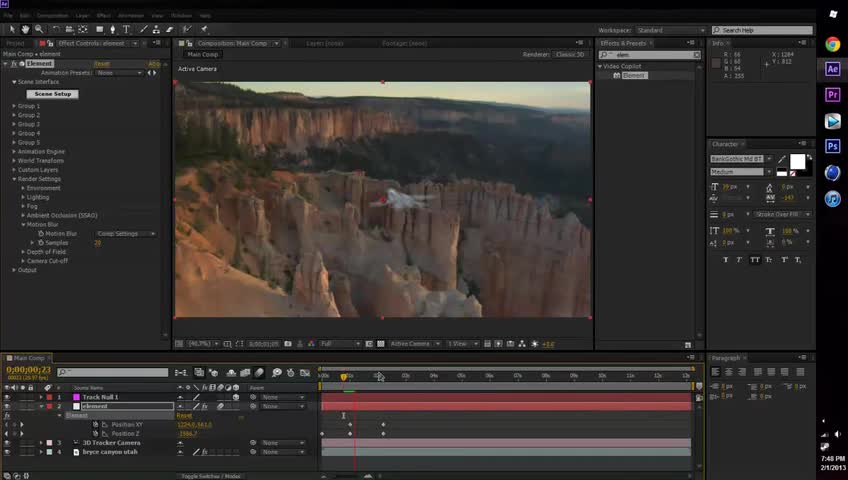
Task: Click the Scene Setup button
Action: coord(51,94)
